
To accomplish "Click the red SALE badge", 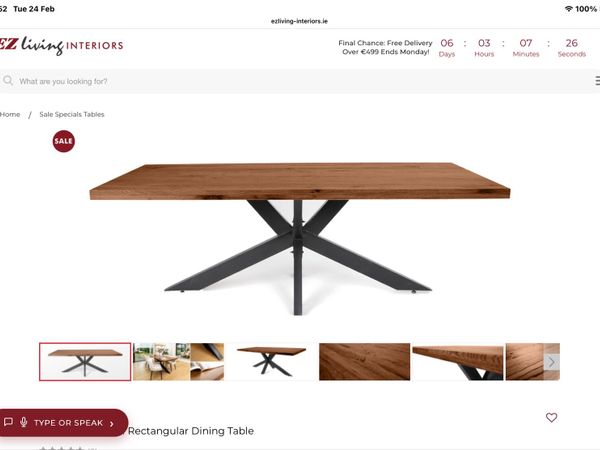I will [64, 141].
